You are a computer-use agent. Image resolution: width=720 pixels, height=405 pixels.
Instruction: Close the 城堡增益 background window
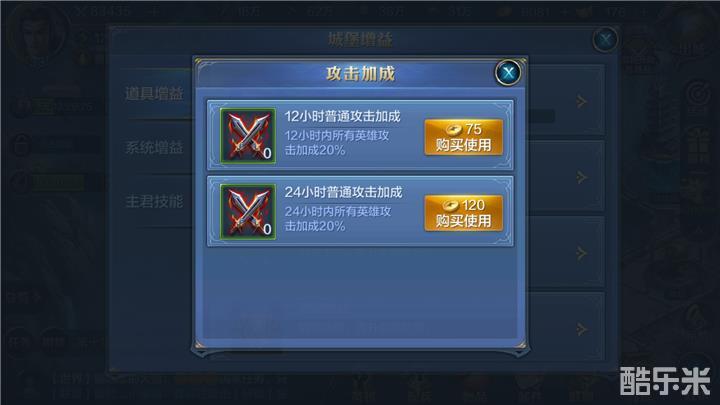(x=605, y=39)
